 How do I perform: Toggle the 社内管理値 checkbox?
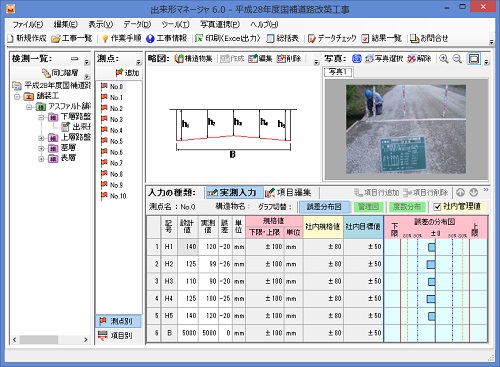437,207
